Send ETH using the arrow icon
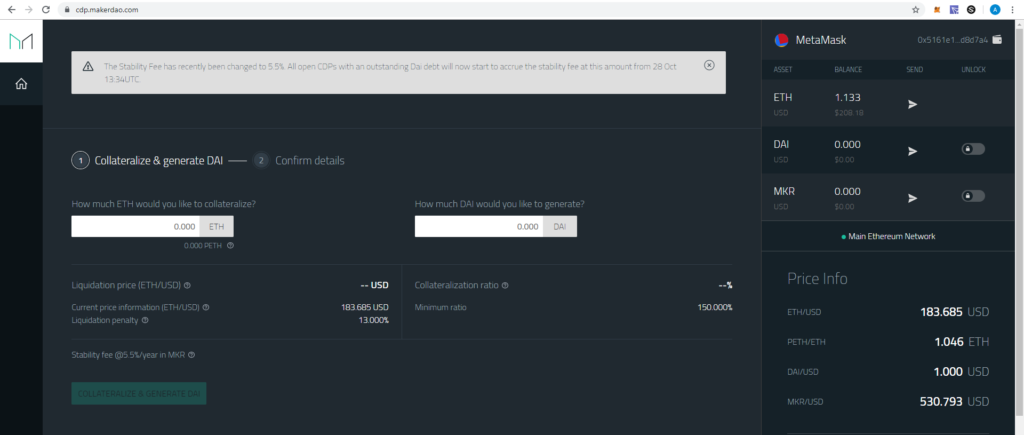 [x=912, y=104]
